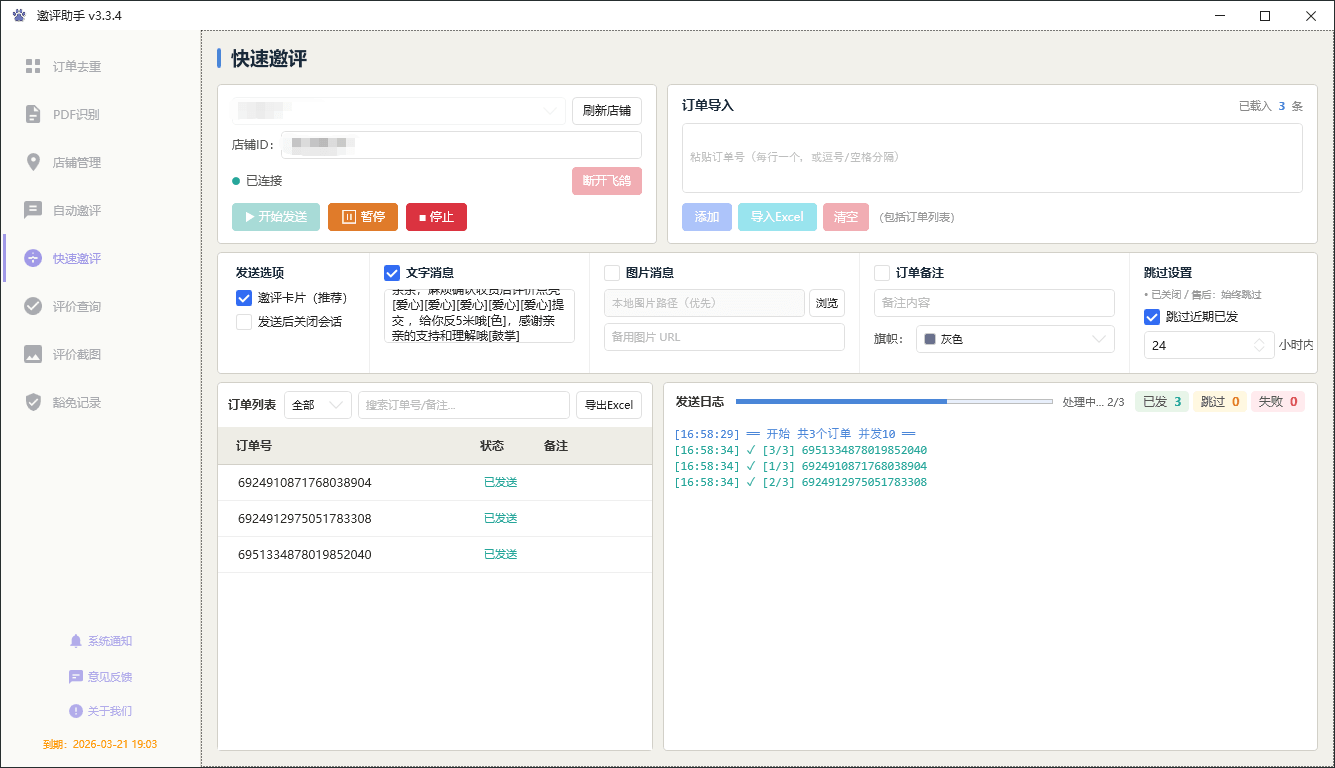1335x768 pixels.
Task: Click the 跳过 0 badge
Action: pos(1220,402)
